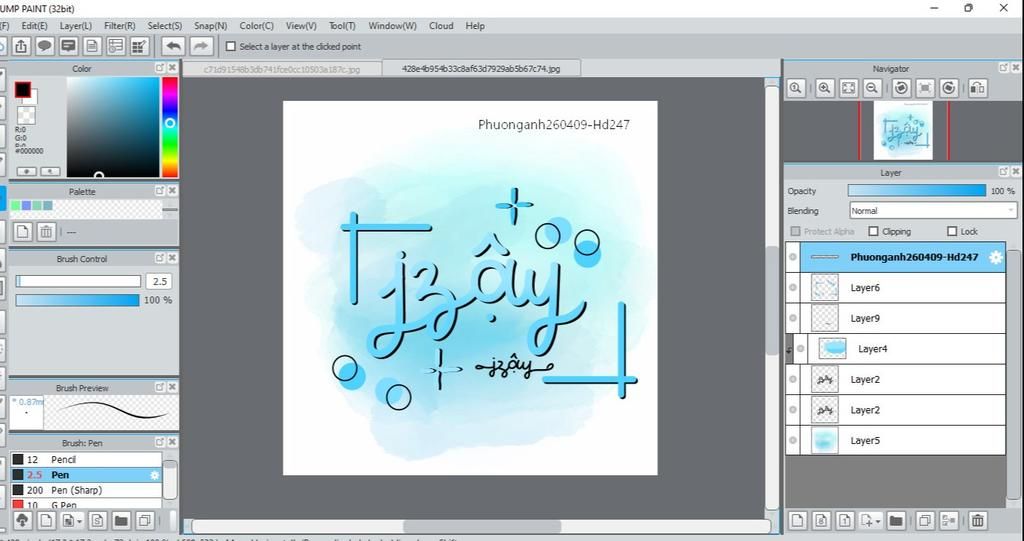Screen dimensions: 1024x541
Task: Click the transparent color checkered swatch
Action: click(26, 116)
